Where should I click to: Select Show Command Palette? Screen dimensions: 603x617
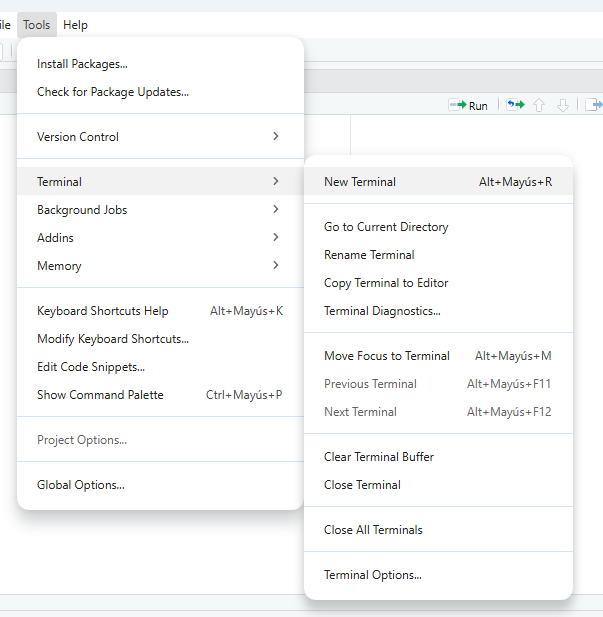(x=100, y=395)
